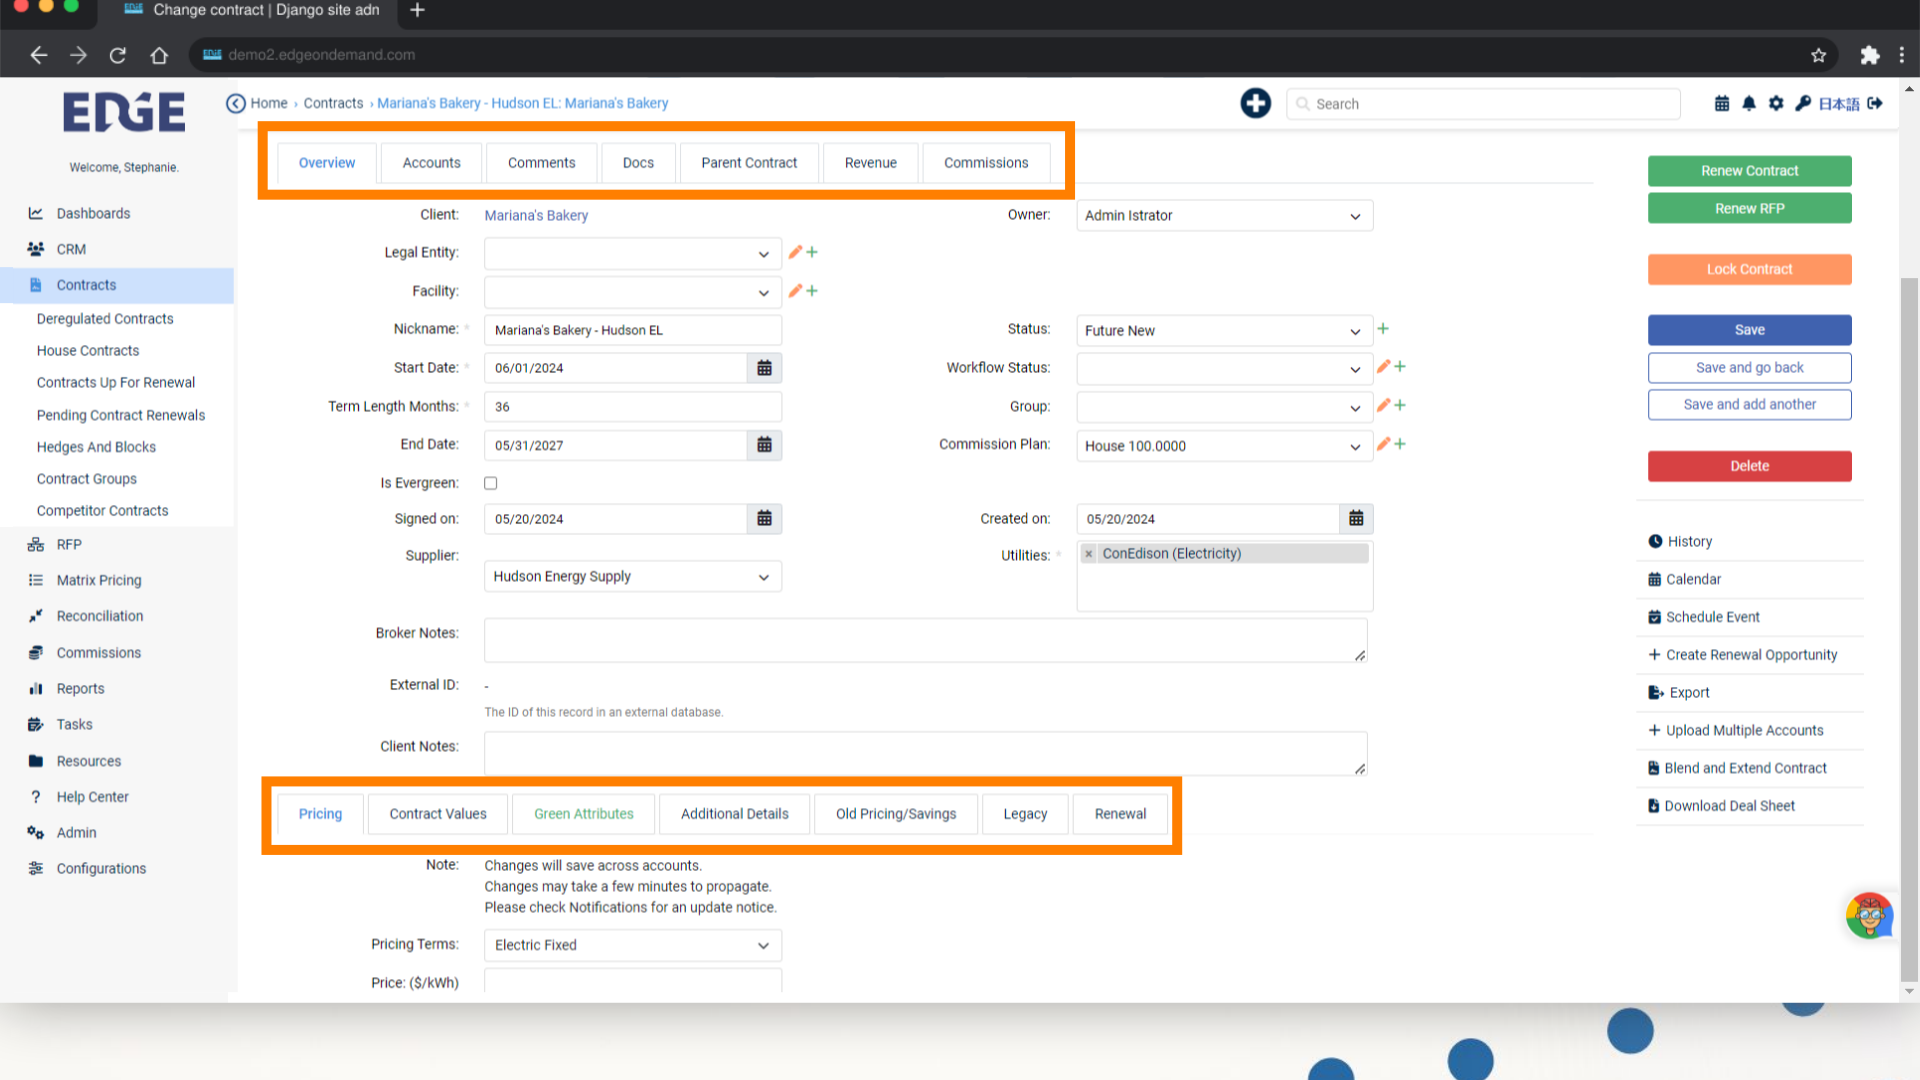Open the Status dropdown showing Future New

tap(1225, 331)
